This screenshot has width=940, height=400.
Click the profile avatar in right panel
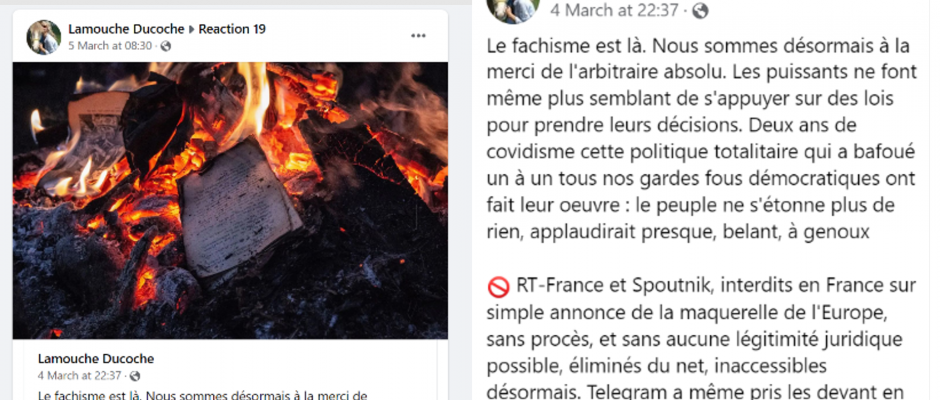click(x=513, y=8)
